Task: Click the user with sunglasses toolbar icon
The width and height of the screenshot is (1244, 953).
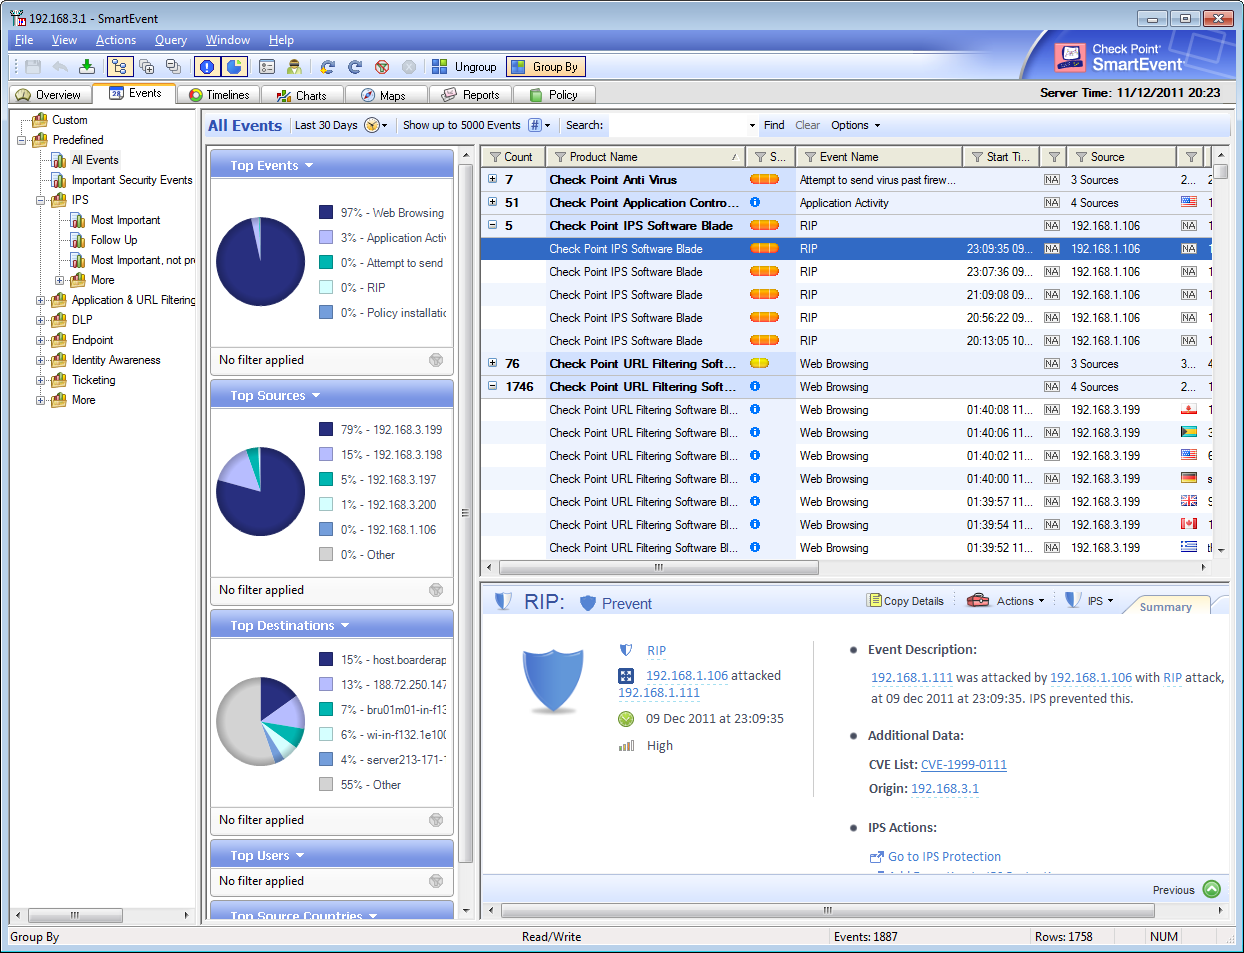Action: 294,67
